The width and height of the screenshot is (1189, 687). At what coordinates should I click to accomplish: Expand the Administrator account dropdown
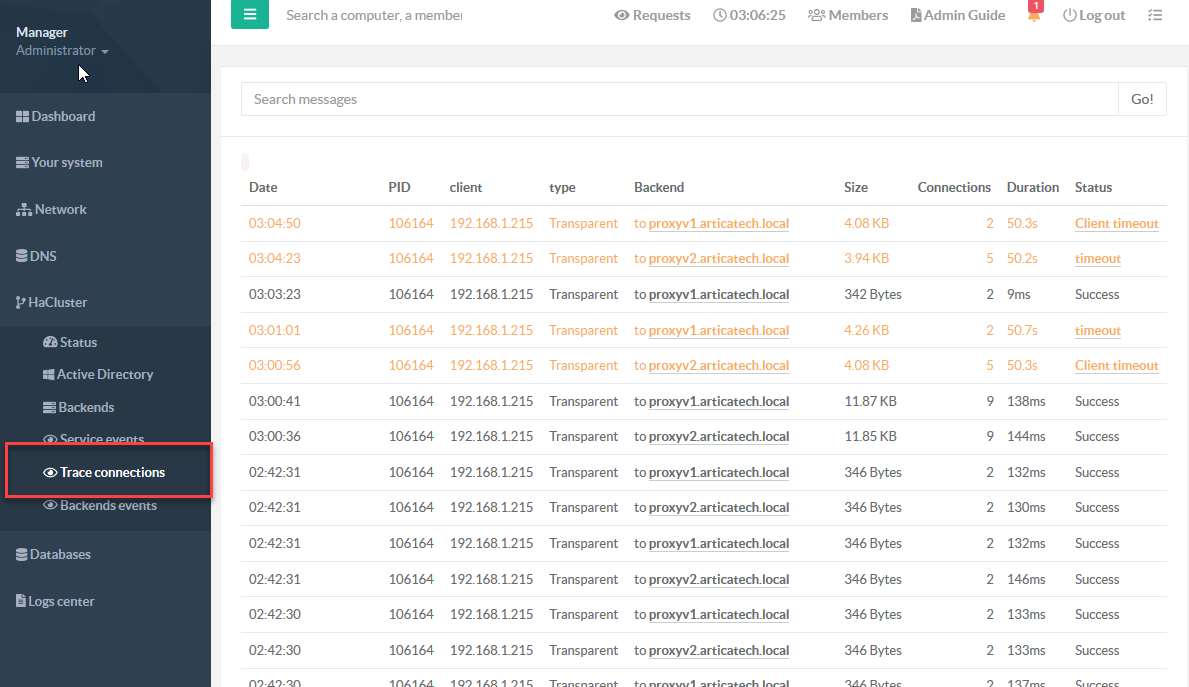(62, 50)
